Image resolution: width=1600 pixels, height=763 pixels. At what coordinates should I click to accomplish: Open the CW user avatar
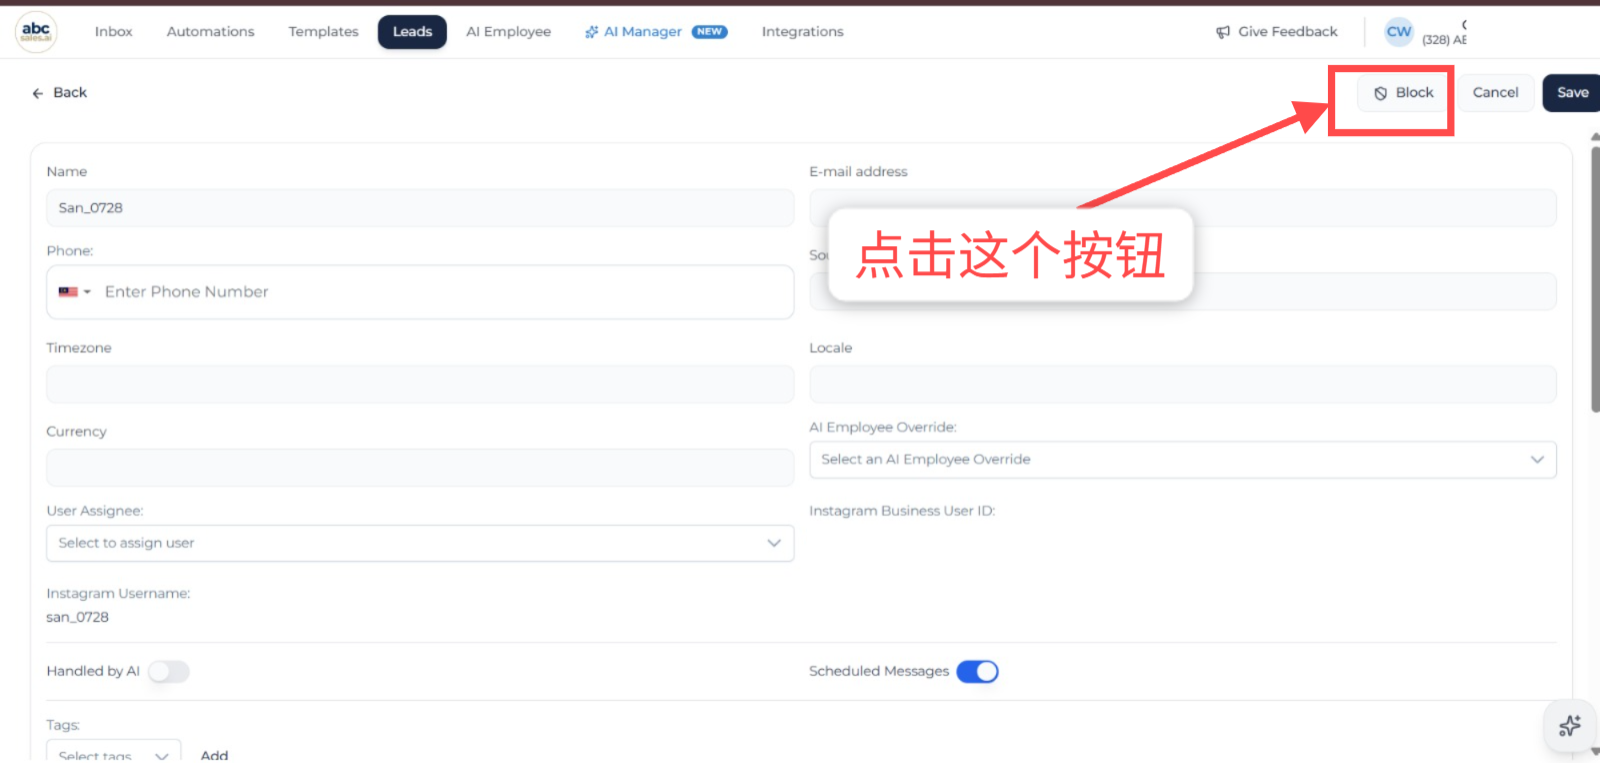coord(1398,32)
